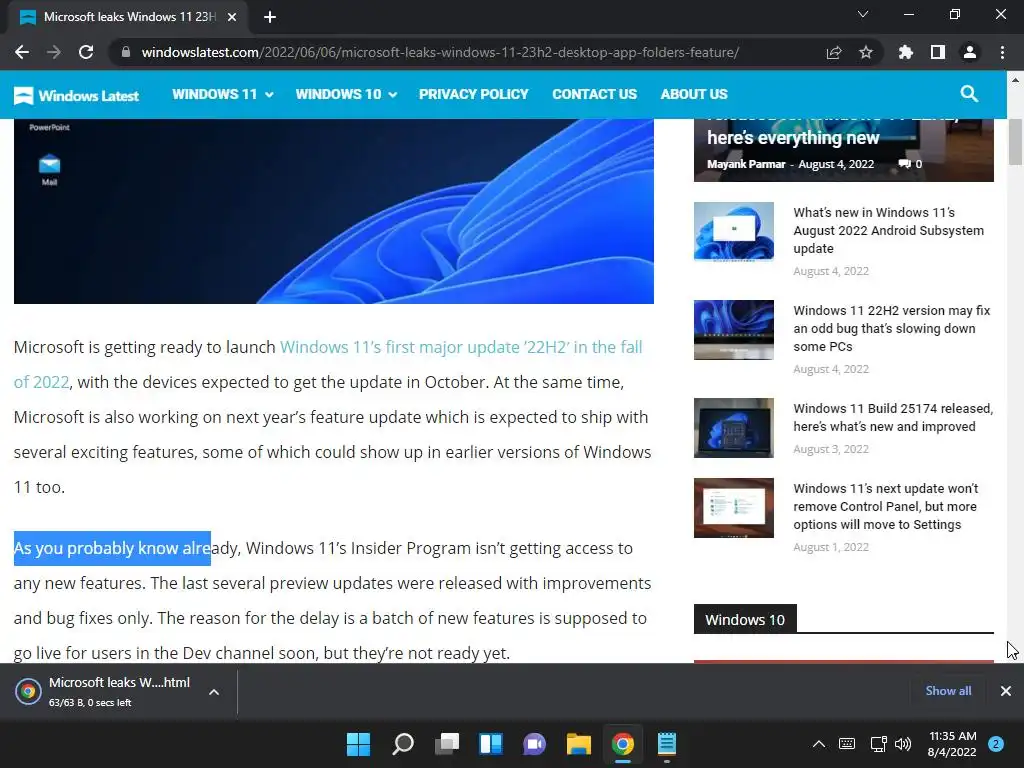Expand the Windows 10 navigation menu
The height and width of the screenshot is (768, 1024).
(346, 94)
